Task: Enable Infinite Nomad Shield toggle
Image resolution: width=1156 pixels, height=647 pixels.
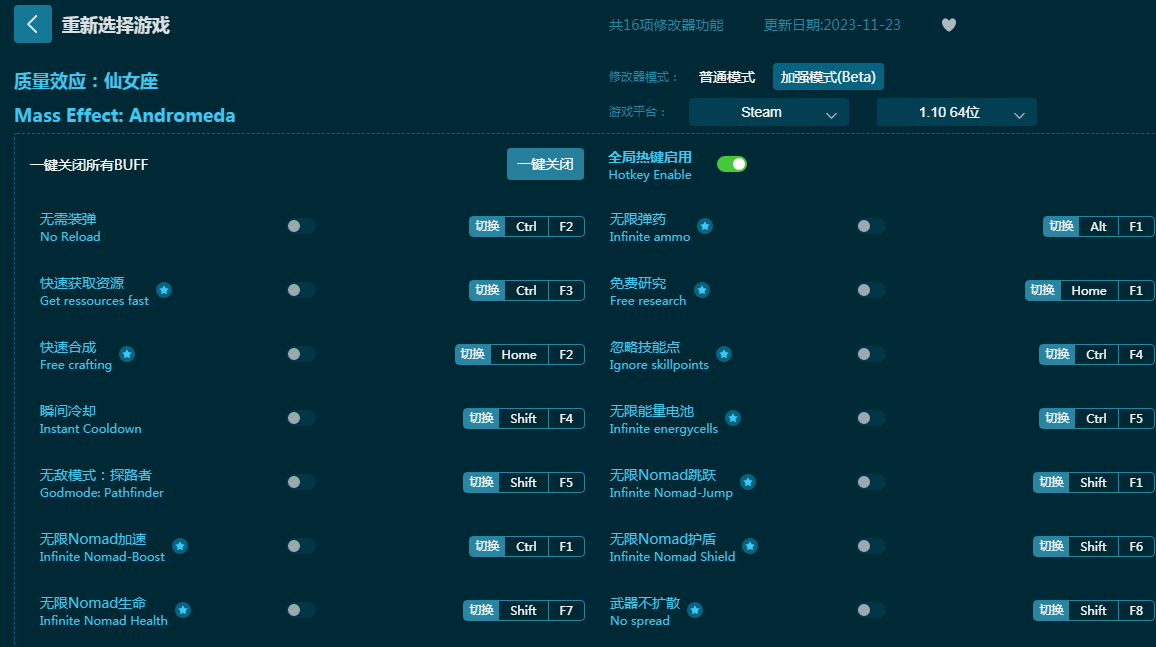Action: 871,546
